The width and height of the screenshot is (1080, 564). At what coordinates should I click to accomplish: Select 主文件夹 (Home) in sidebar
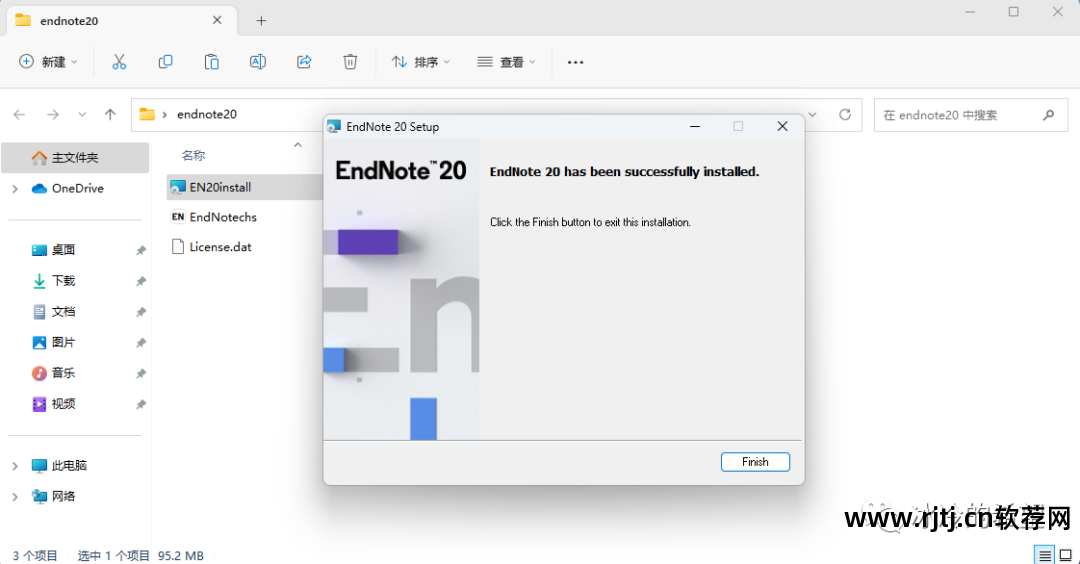click(75, 158)
